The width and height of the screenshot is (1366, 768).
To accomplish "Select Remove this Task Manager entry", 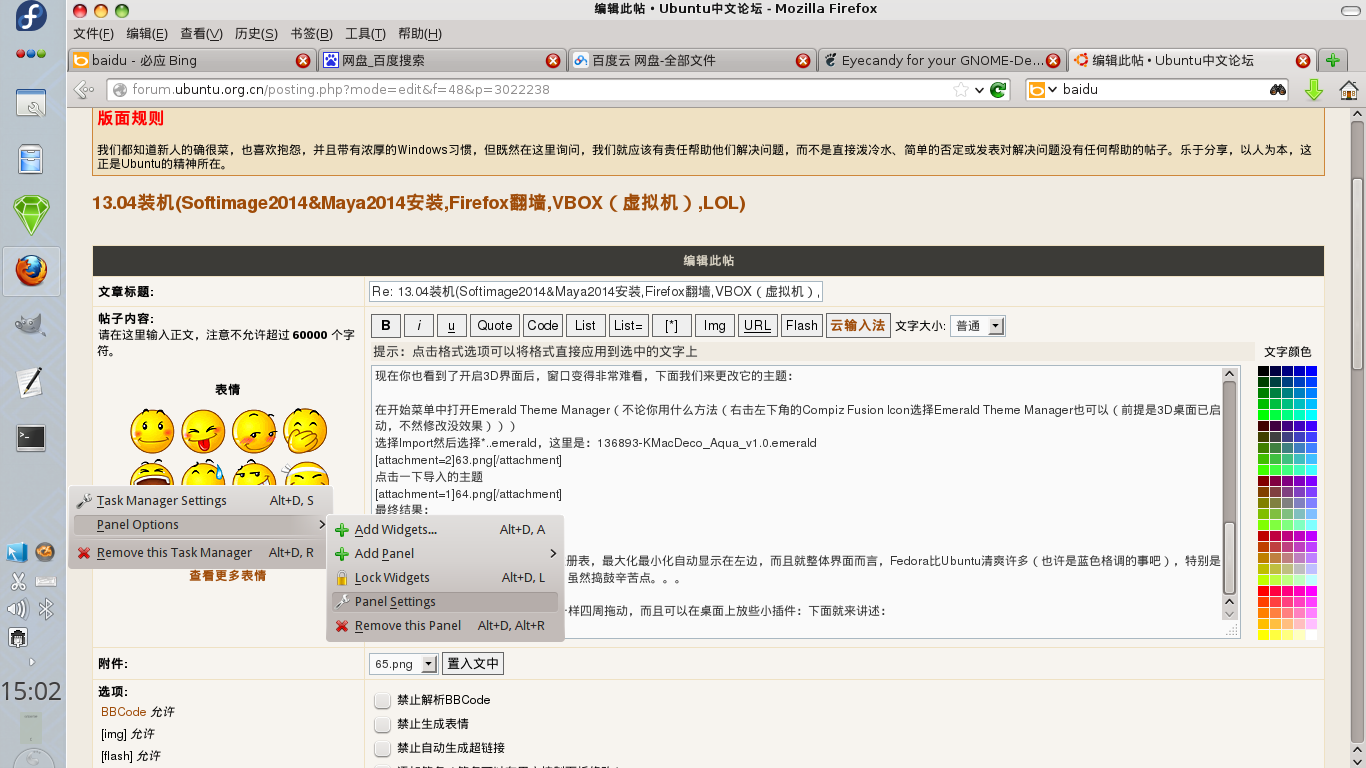I will click(x=200, y=552).
